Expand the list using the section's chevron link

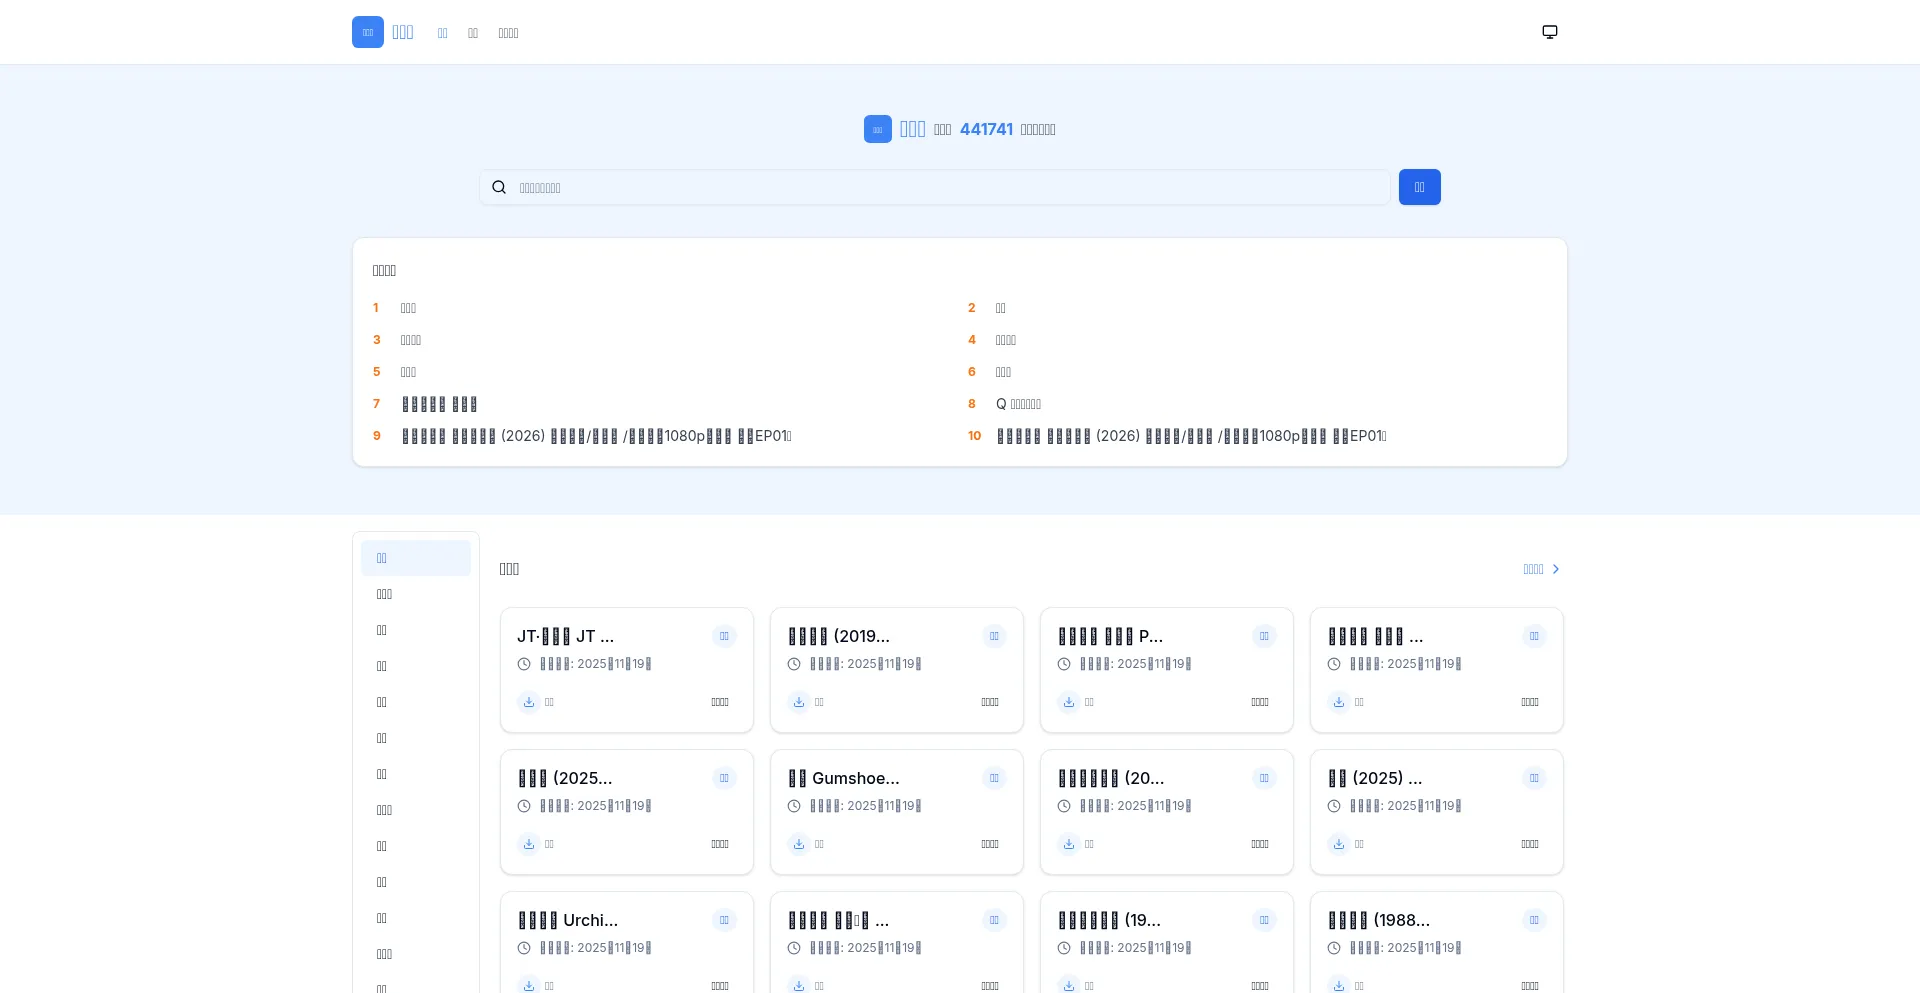[x=1541, y=569]
